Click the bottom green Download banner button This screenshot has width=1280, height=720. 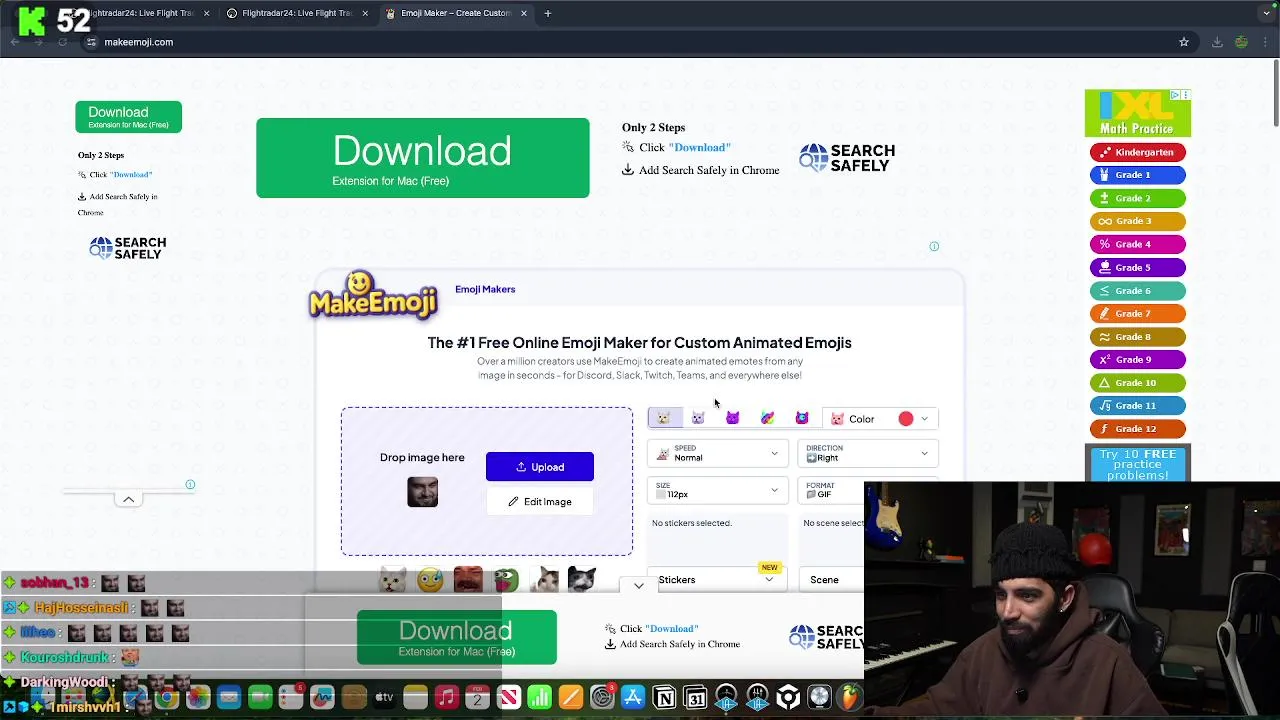point(456,638)
